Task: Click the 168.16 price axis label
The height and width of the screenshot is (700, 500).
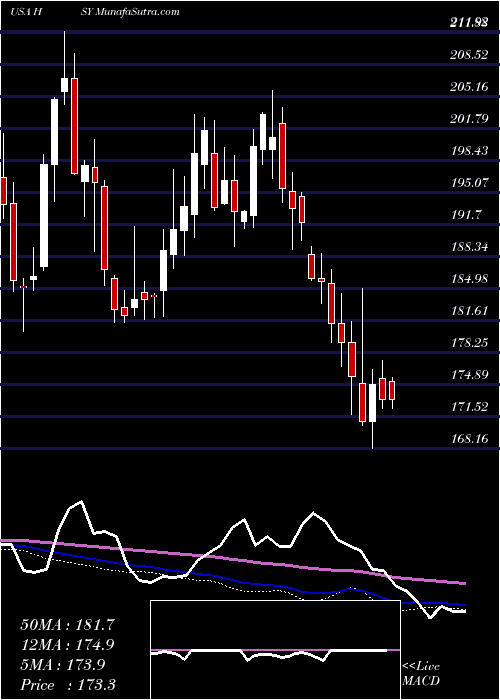Action: click(469, 439)
